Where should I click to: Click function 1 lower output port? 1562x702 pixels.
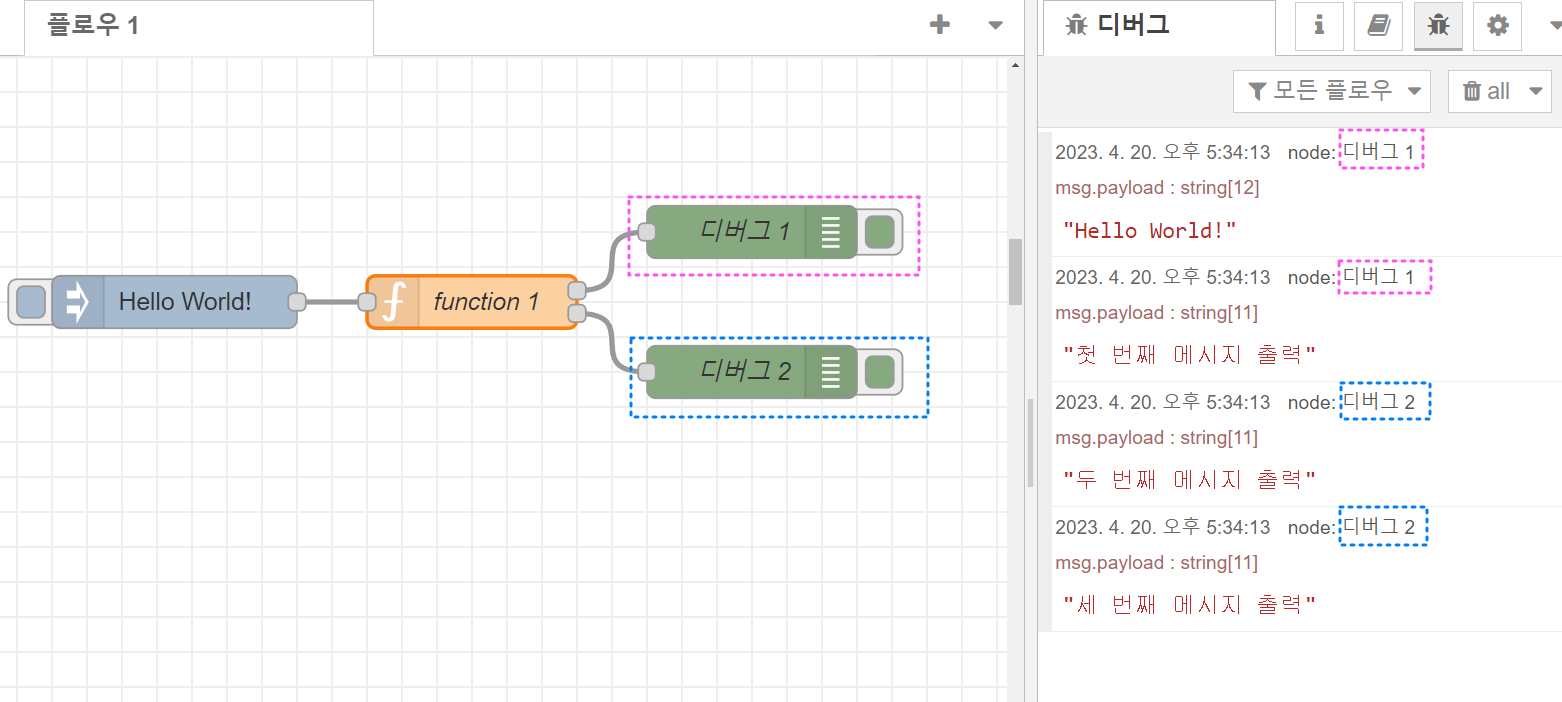click(576, 314)
